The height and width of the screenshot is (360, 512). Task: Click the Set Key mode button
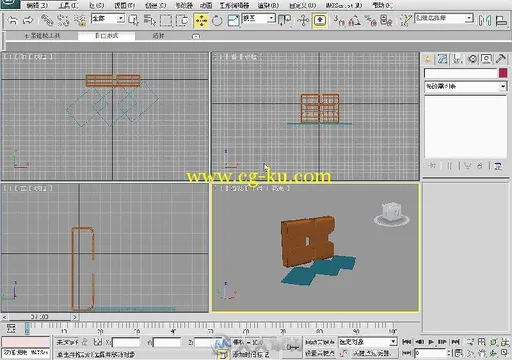(x=320, y=353)
